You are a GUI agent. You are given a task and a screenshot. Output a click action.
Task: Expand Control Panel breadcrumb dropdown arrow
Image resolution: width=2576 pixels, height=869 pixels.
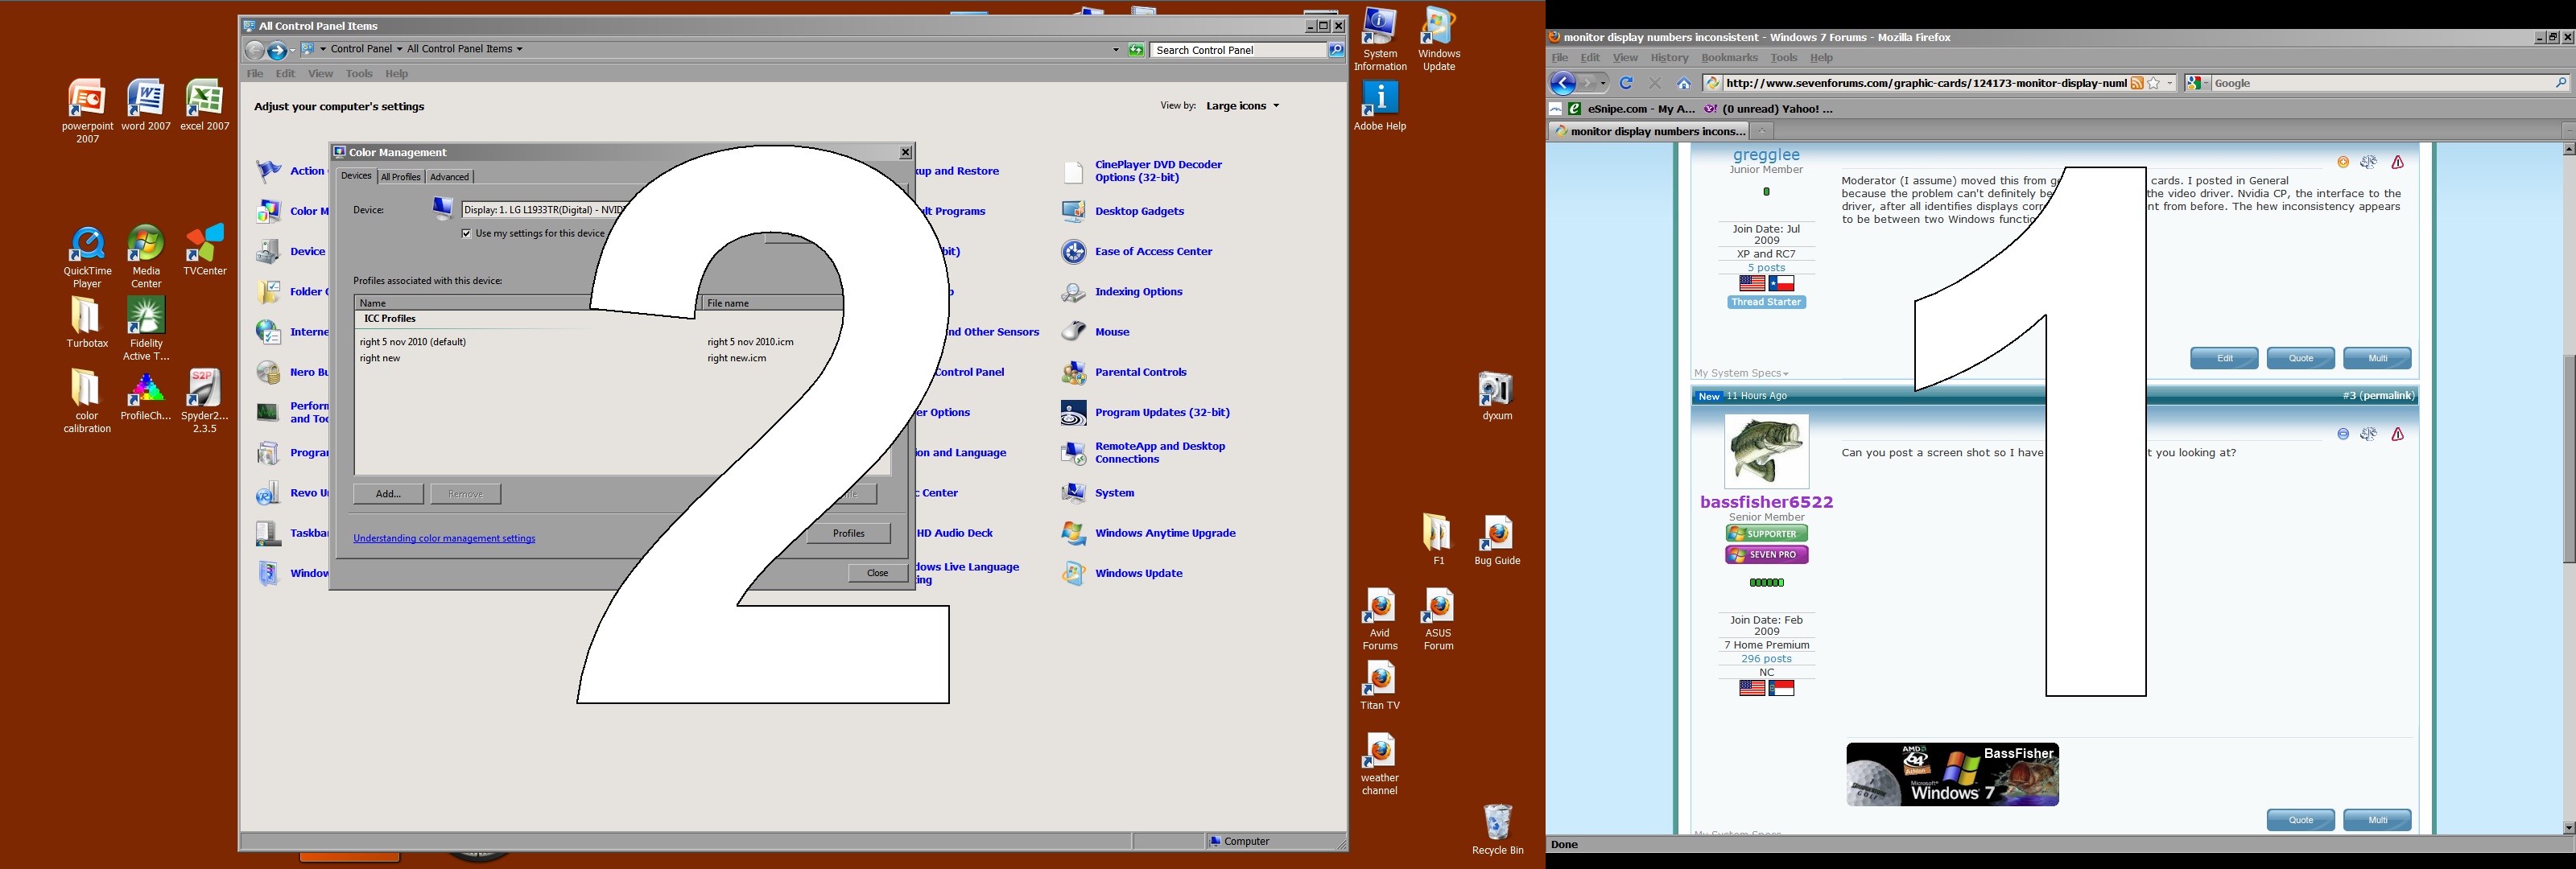(x=399, y=49)
